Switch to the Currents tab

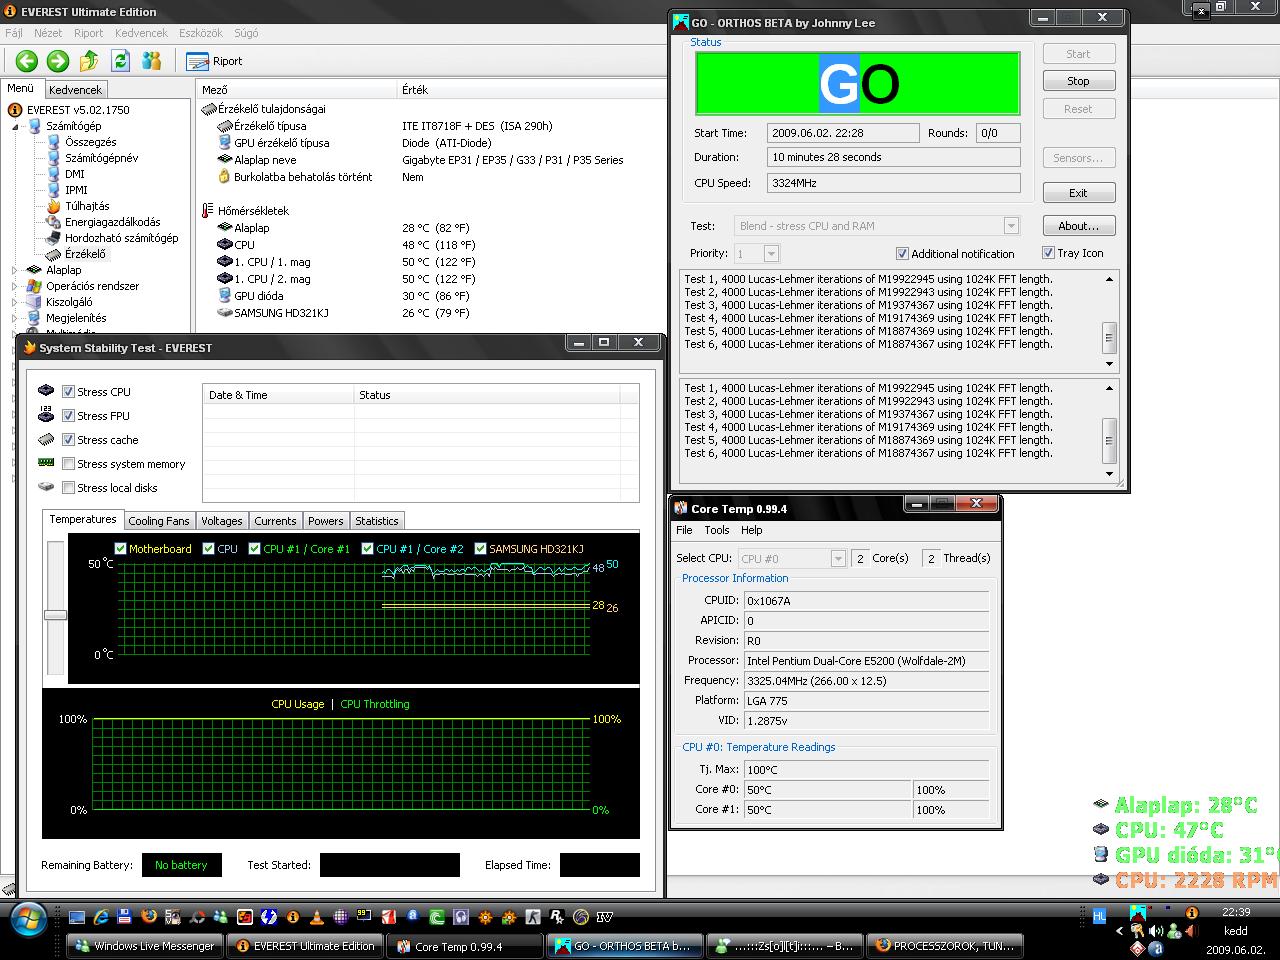(x=275, y=521)
